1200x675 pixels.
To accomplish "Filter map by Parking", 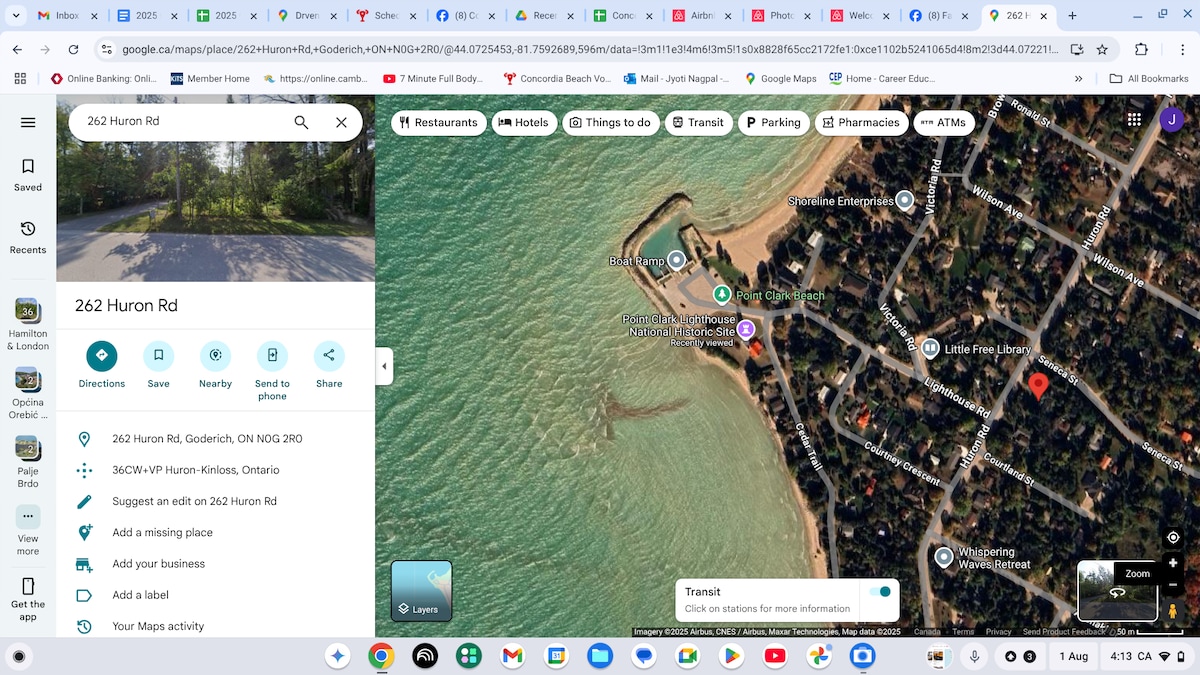I will tap(773, 122).
